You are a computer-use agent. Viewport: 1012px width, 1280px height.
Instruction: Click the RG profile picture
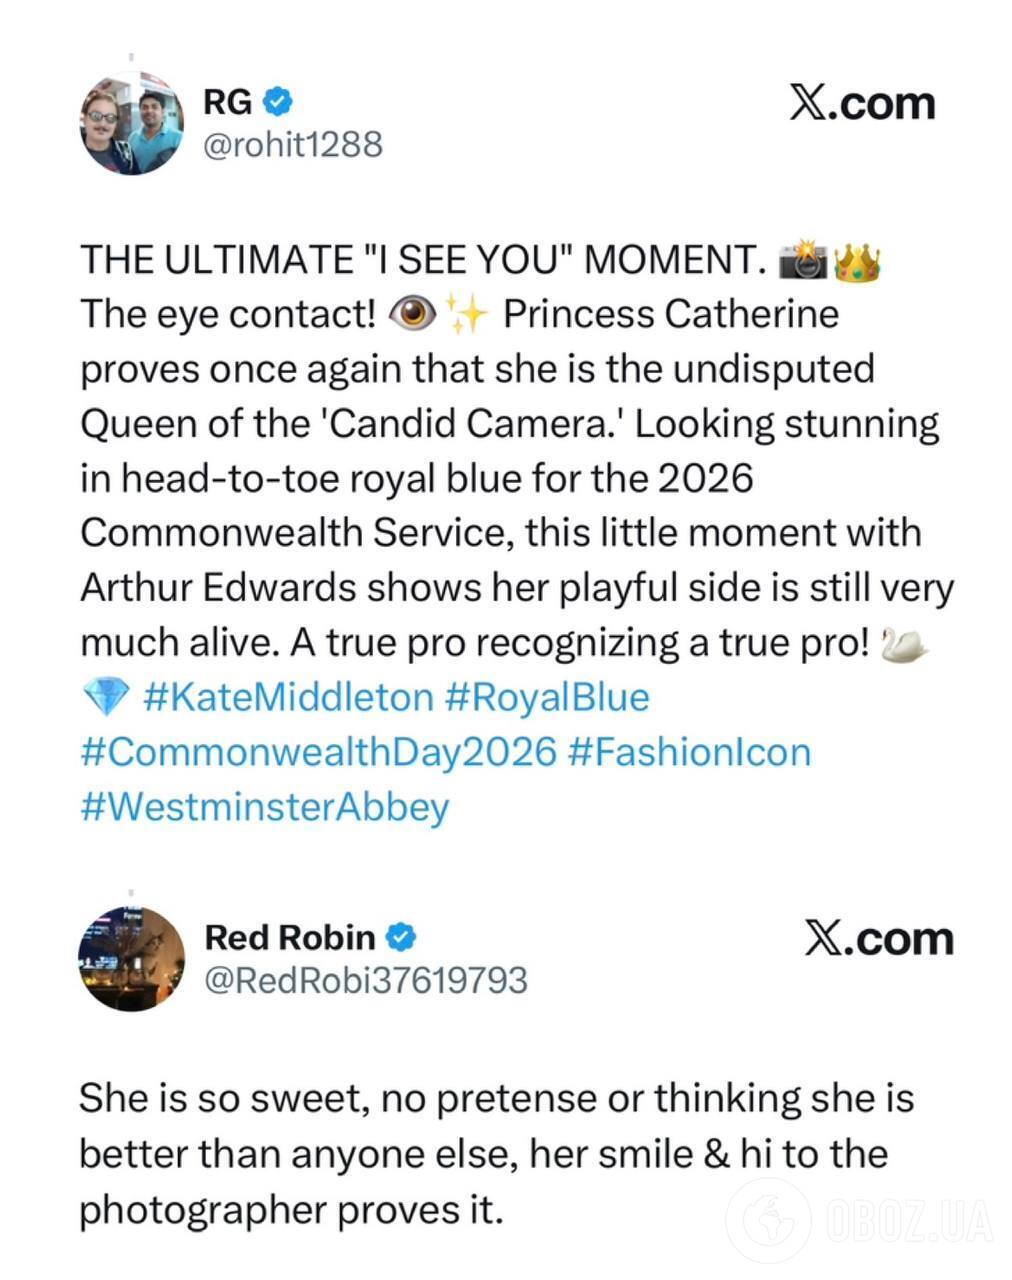[x=131, y=123]
